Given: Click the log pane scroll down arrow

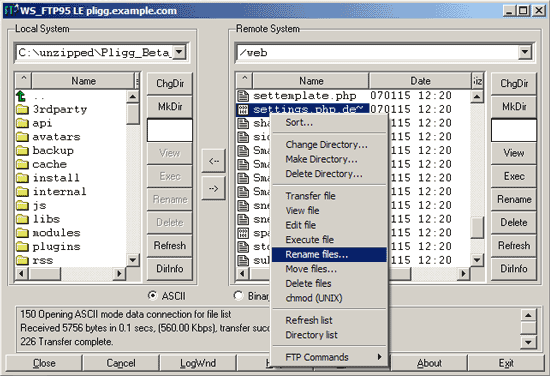Looking at the screenshot, I should 528,342.
